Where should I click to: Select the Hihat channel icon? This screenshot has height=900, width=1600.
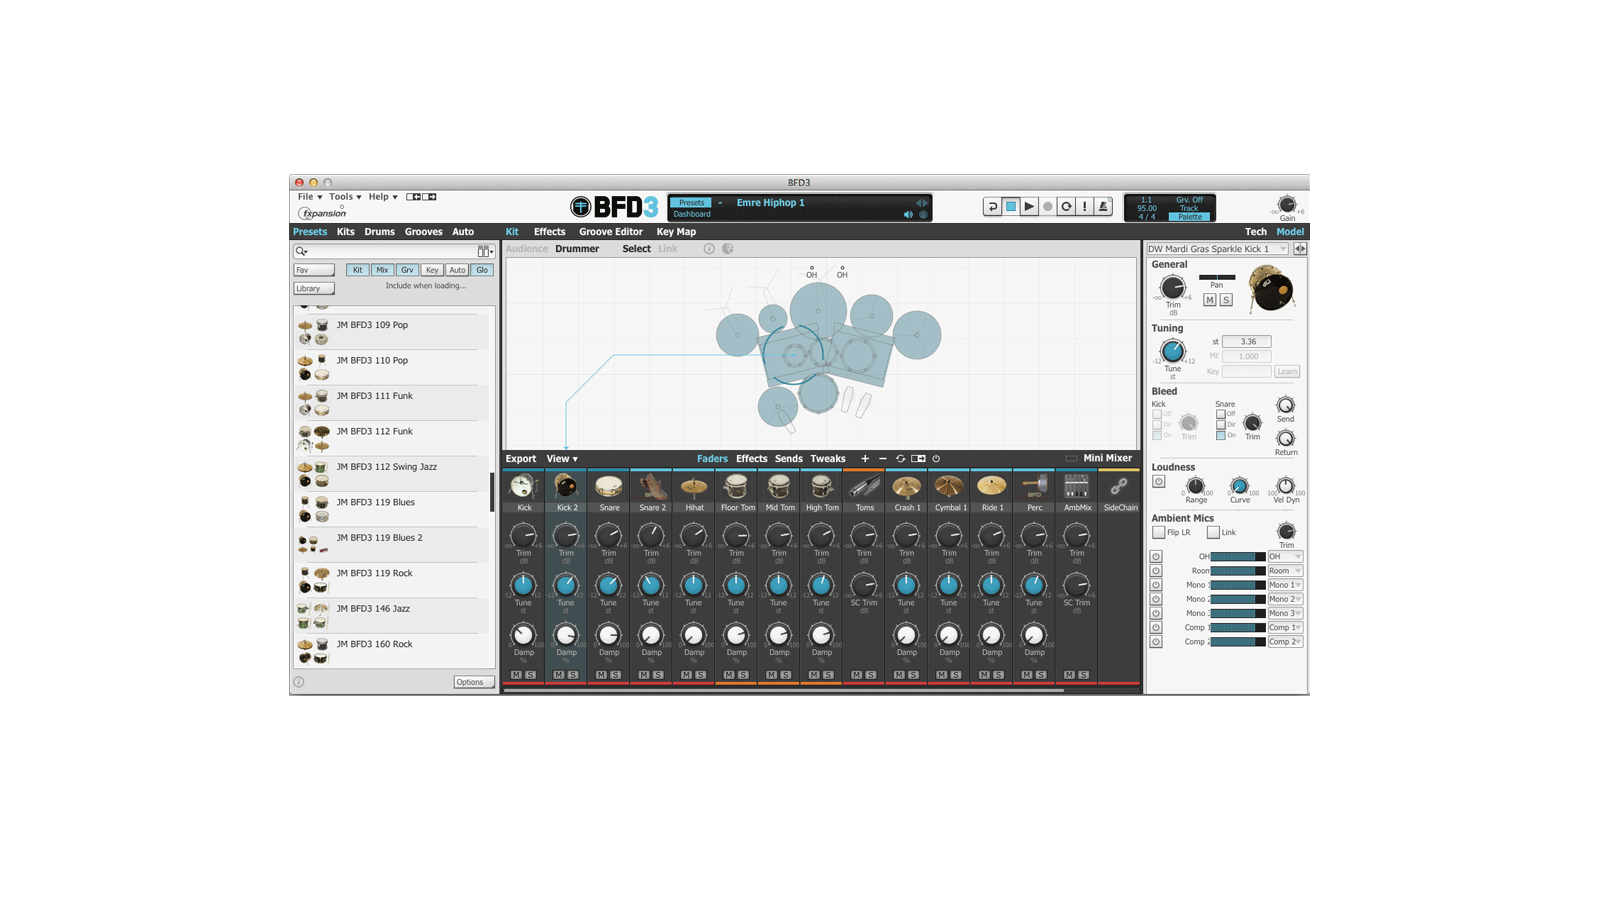[x=693, y=487]
